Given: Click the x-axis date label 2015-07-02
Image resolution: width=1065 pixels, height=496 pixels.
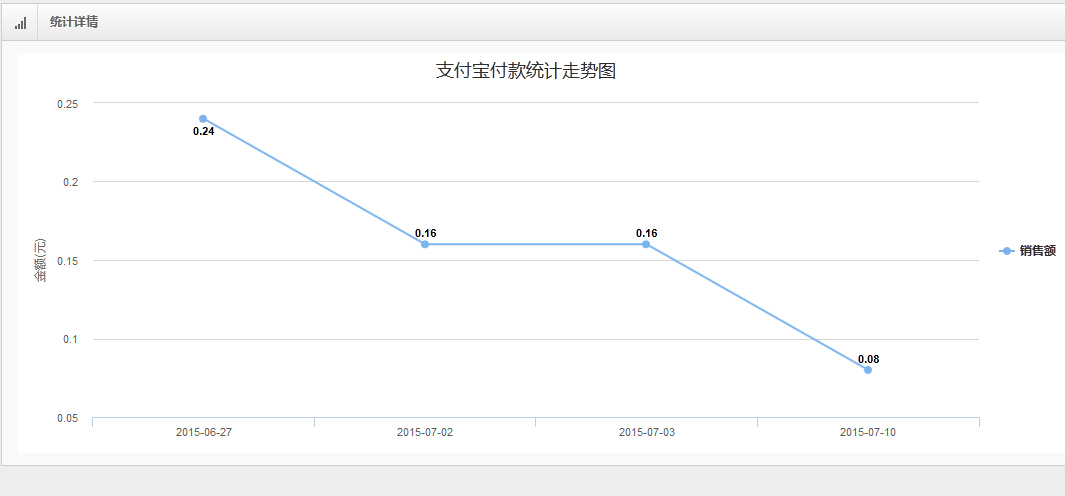Looking at the screenshot, I should (x=425, y=433).
